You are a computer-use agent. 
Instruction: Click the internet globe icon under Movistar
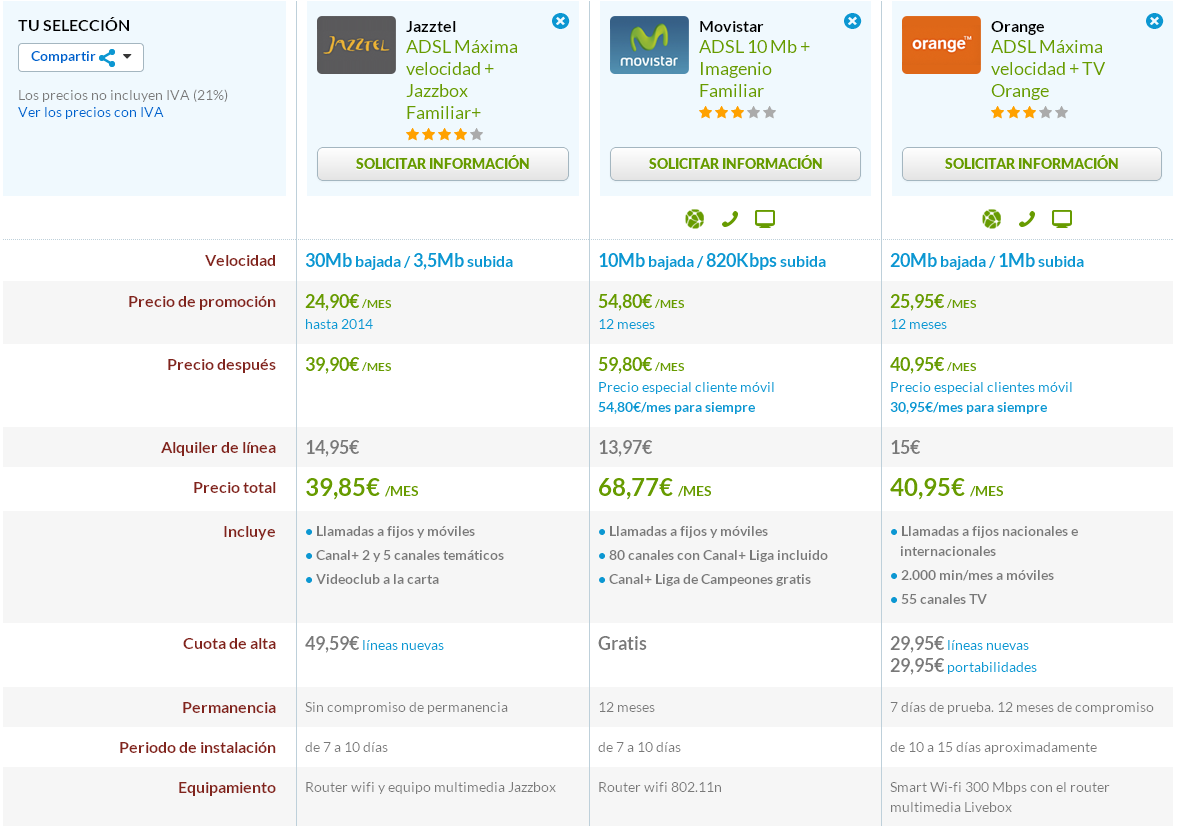tap(695, 219)
